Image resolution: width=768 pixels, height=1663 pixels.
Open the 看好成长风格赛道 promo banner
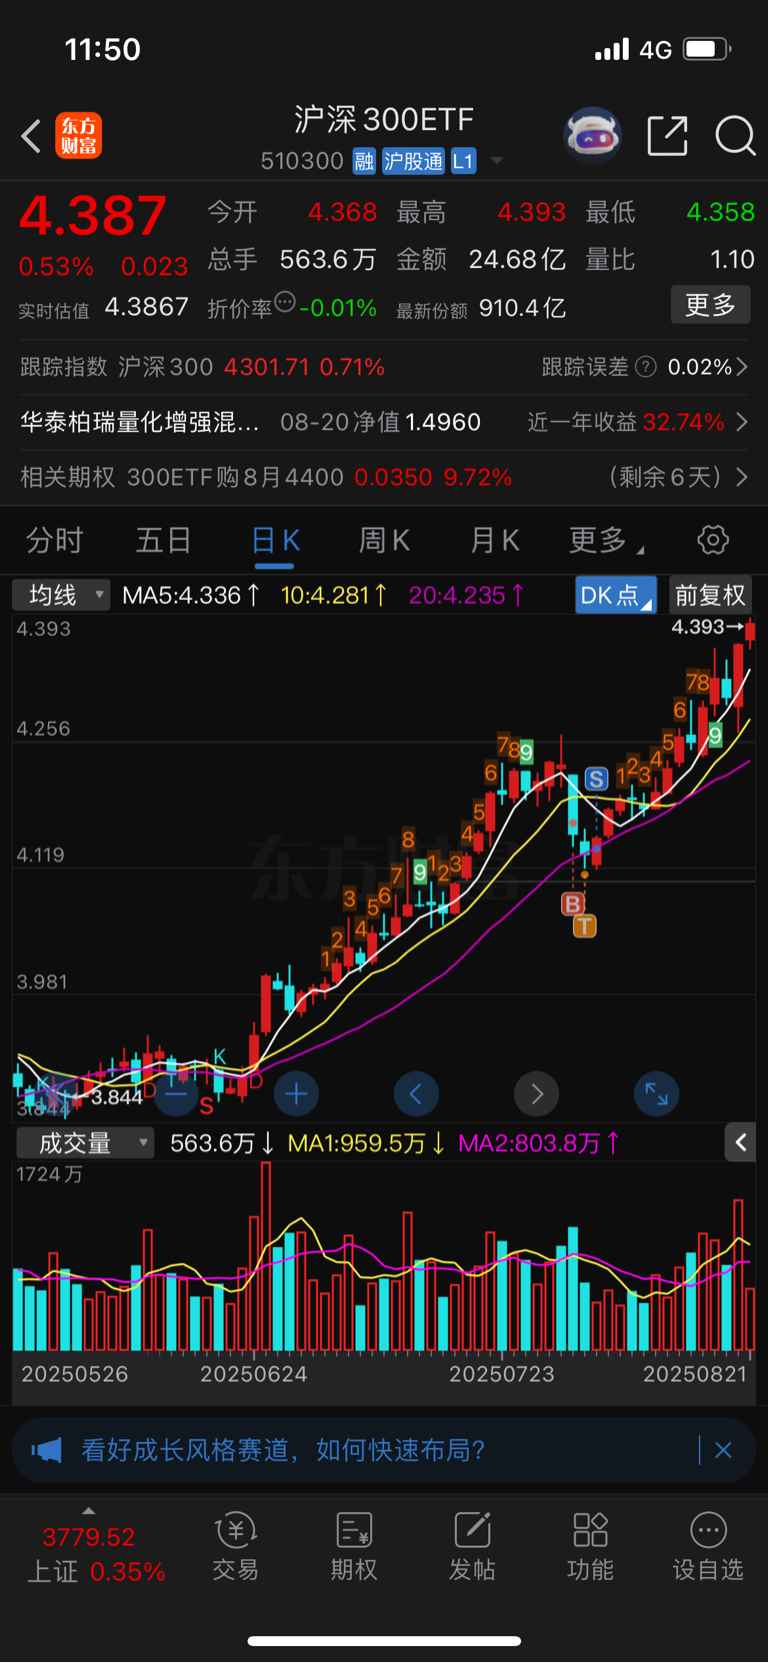(x=384, y=1450)
